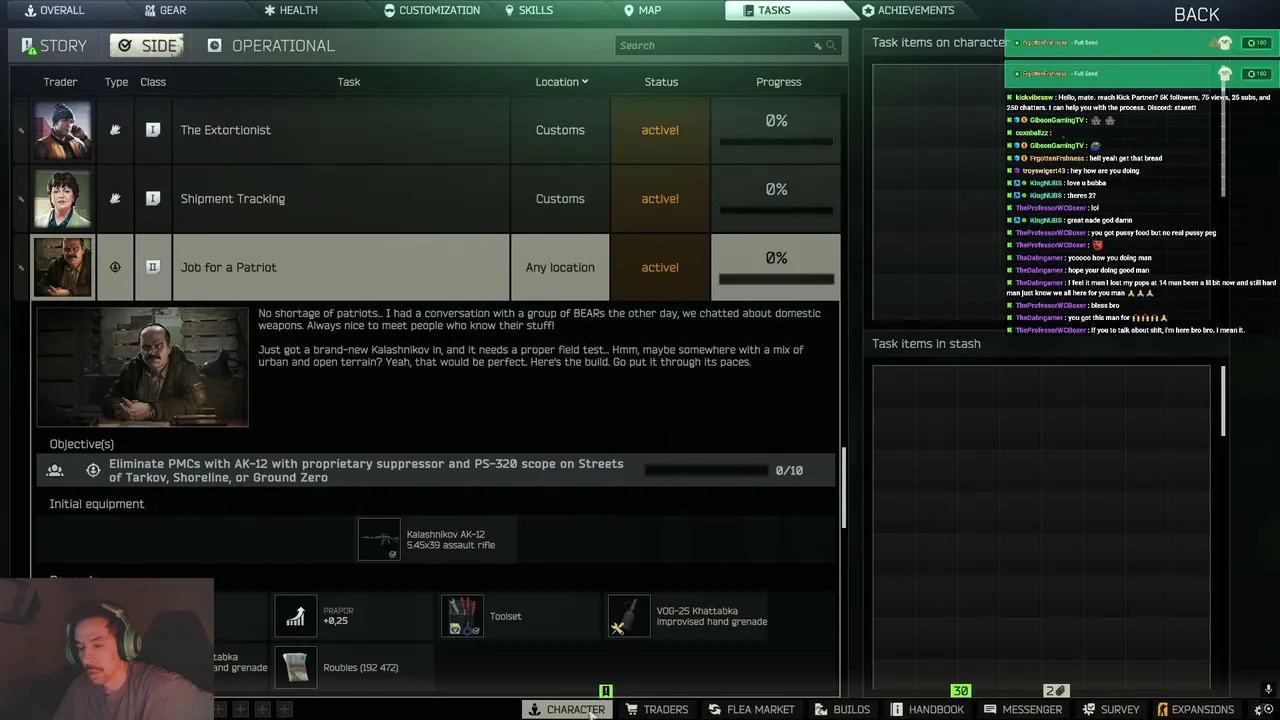The width and height of the screenshot is (1280, 720).
Task: Click The Extortionist type hand icon
Action: (115, 130)
